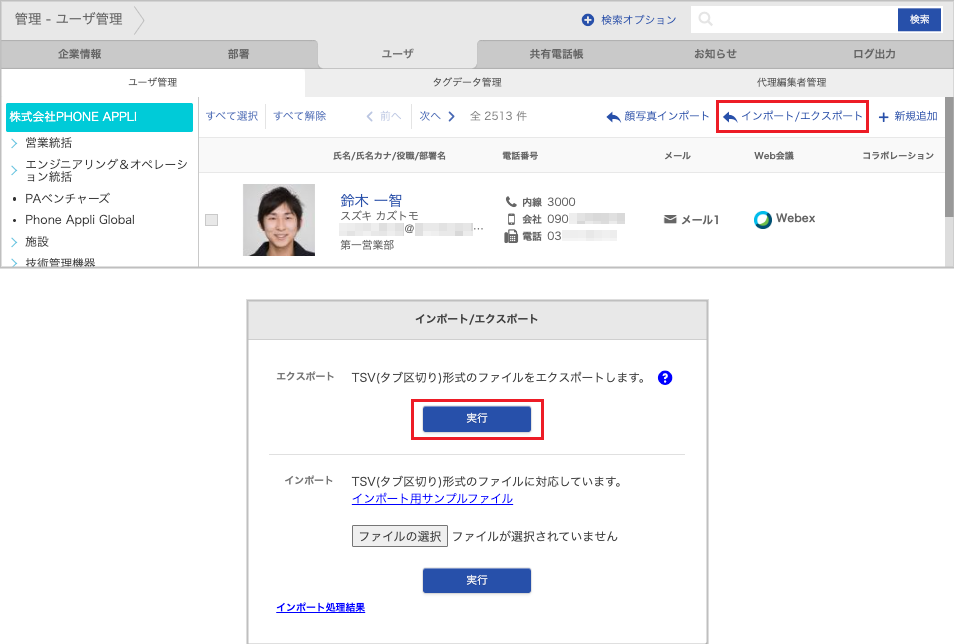Click the plus icon beside 検索オプション

coord(588,20)
